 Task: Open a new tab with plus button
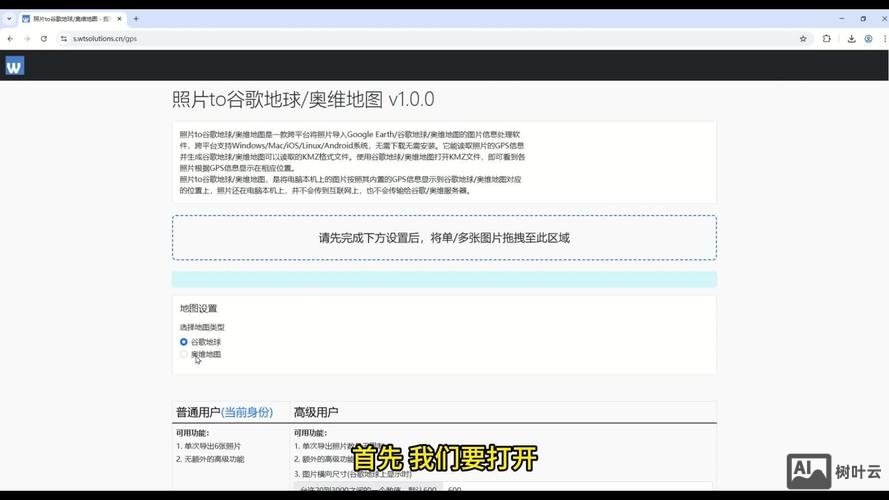136,19
